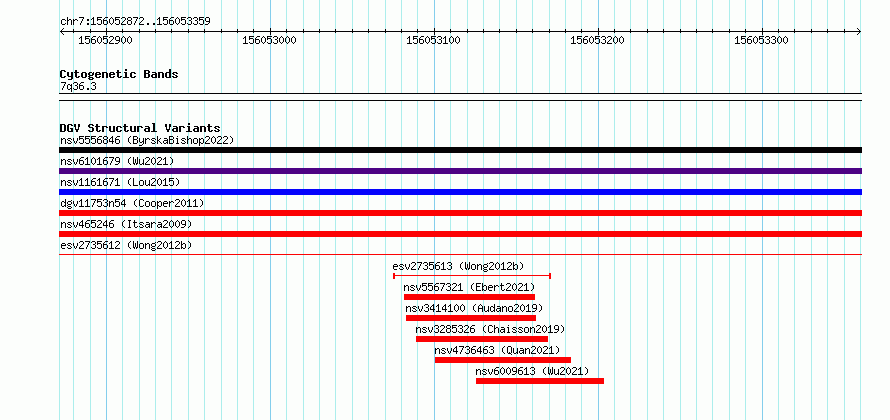This screenshot has height=420, width=890.
Task: Click ruler position 156052900
Action: [x=105, y=40]
